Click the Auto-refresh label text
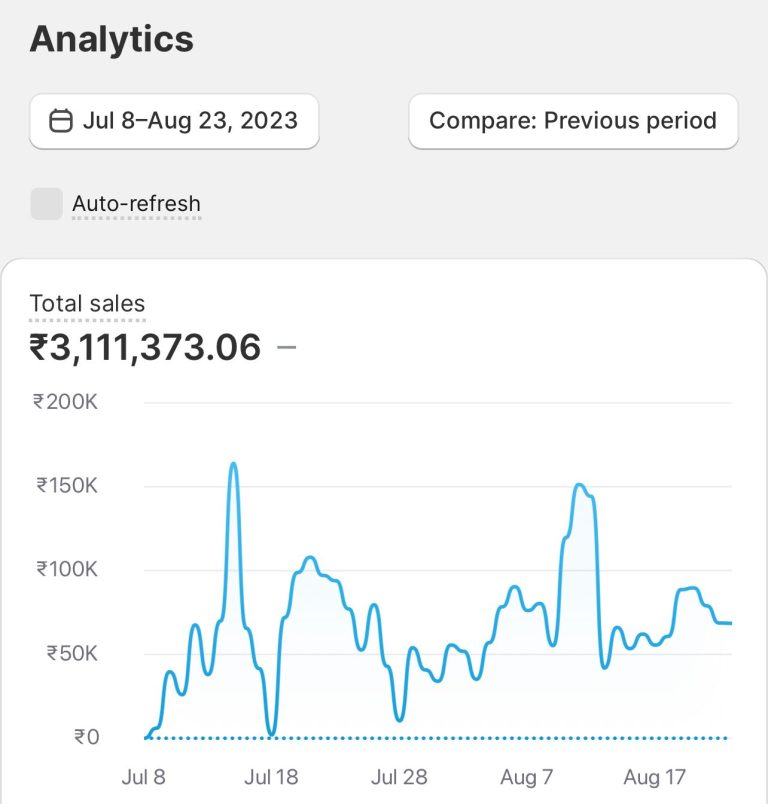 [136, 204]
